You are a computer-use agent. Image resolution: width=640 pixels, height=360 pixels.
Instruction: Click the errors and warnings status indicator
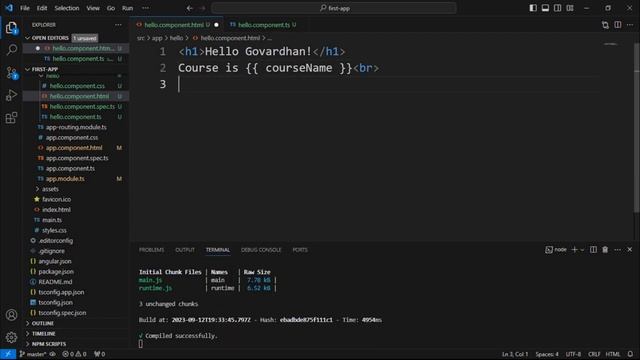74,354
